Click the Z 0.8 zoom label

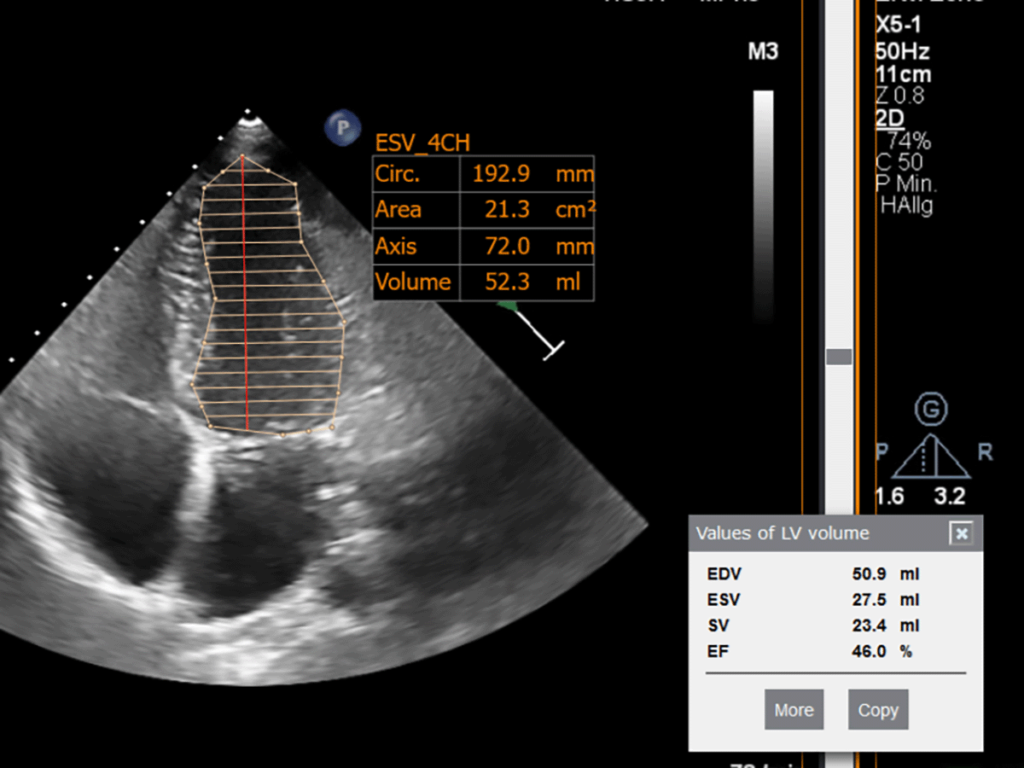pyautogui.click(x=900, y=96)
